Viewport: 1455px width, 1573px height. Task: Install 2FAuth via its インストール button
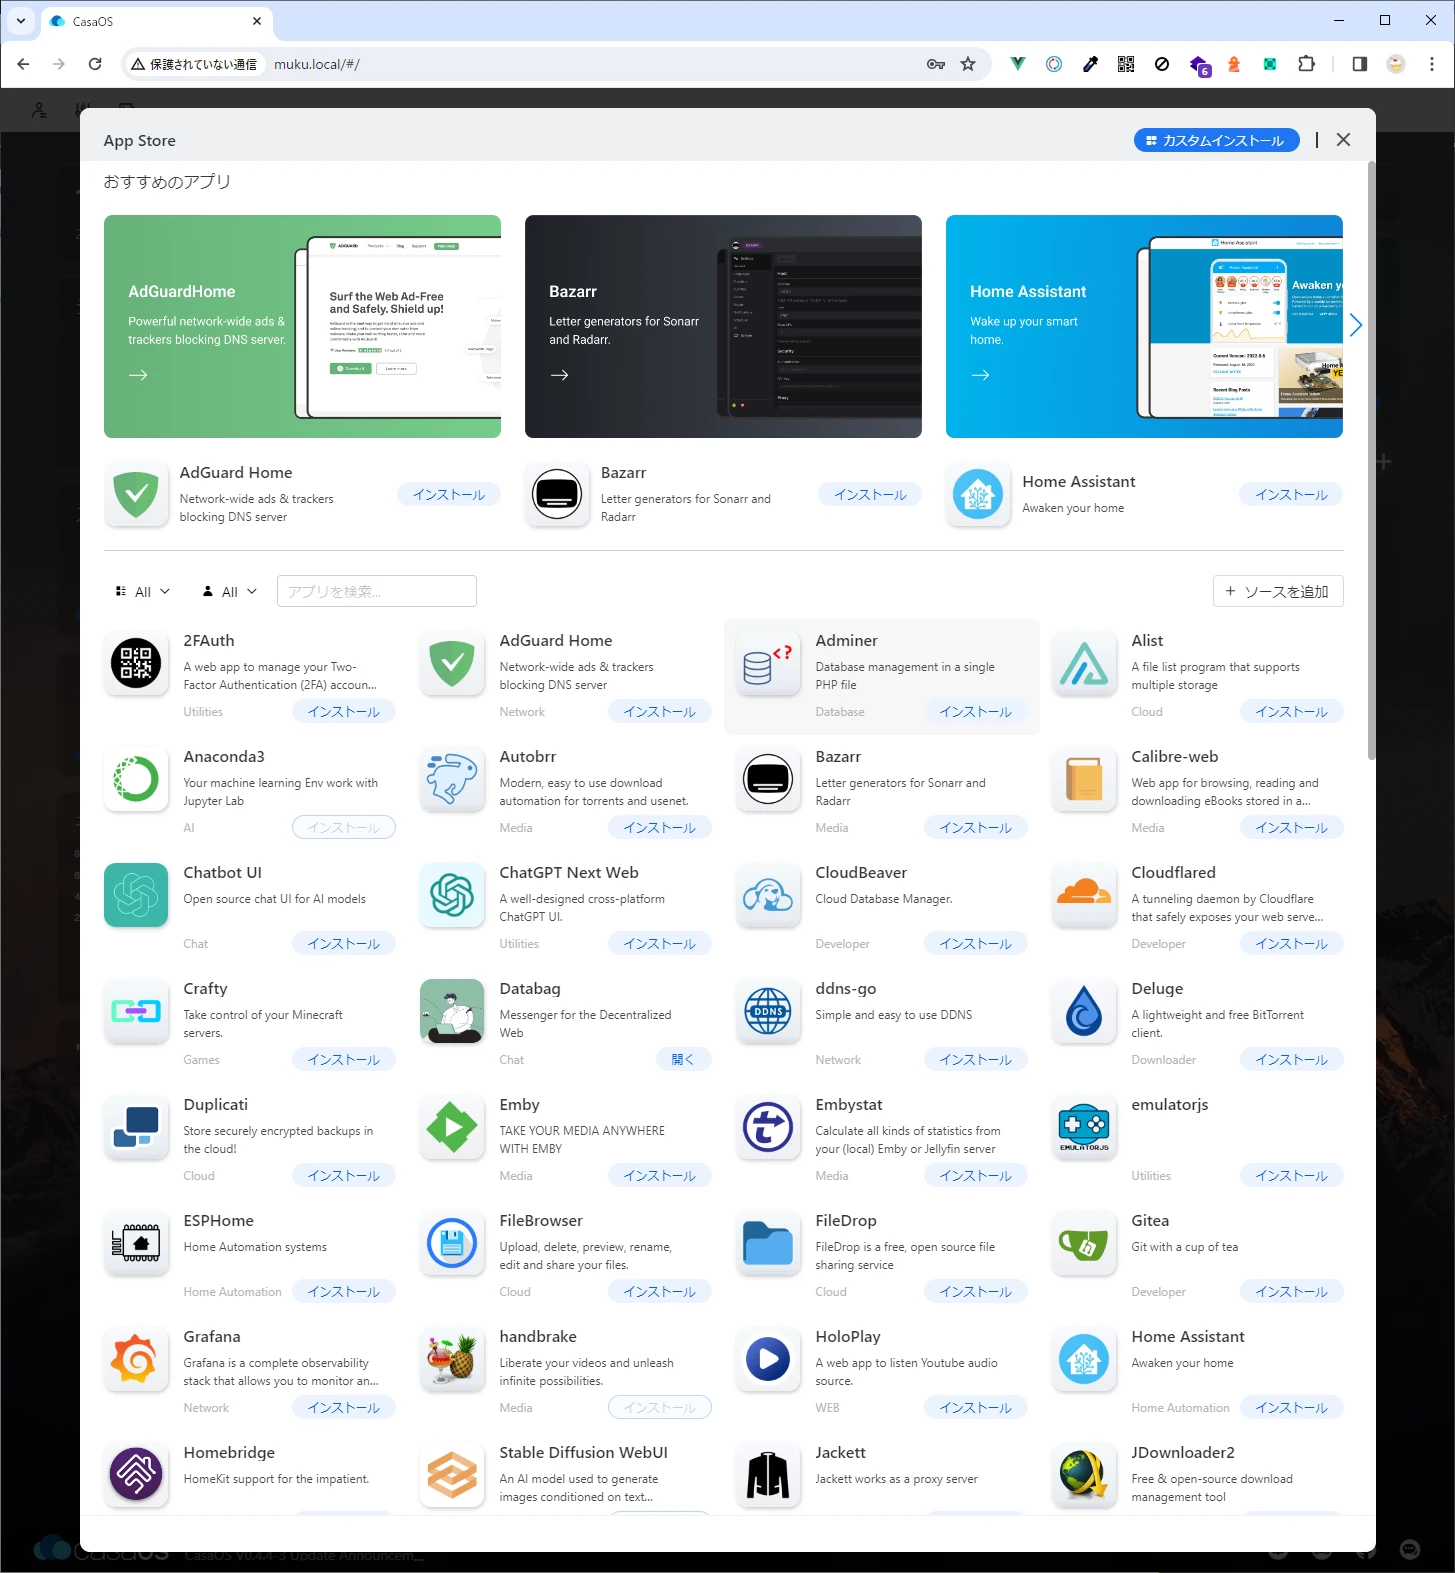tap(344, 712)
